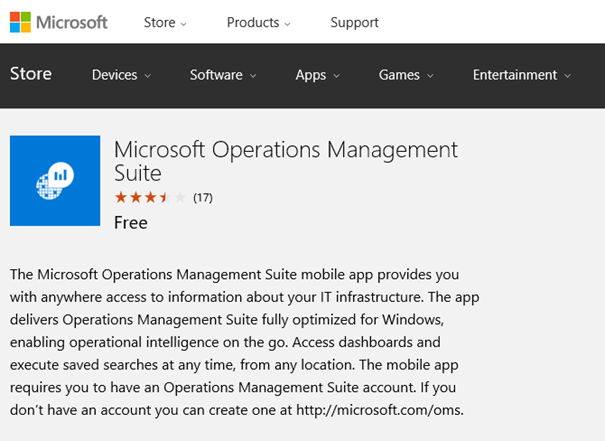The height and width of the screenshot is (441, 605).
Task: Open the Support page link
Action: pyautogui.click(x=354, y=23)
